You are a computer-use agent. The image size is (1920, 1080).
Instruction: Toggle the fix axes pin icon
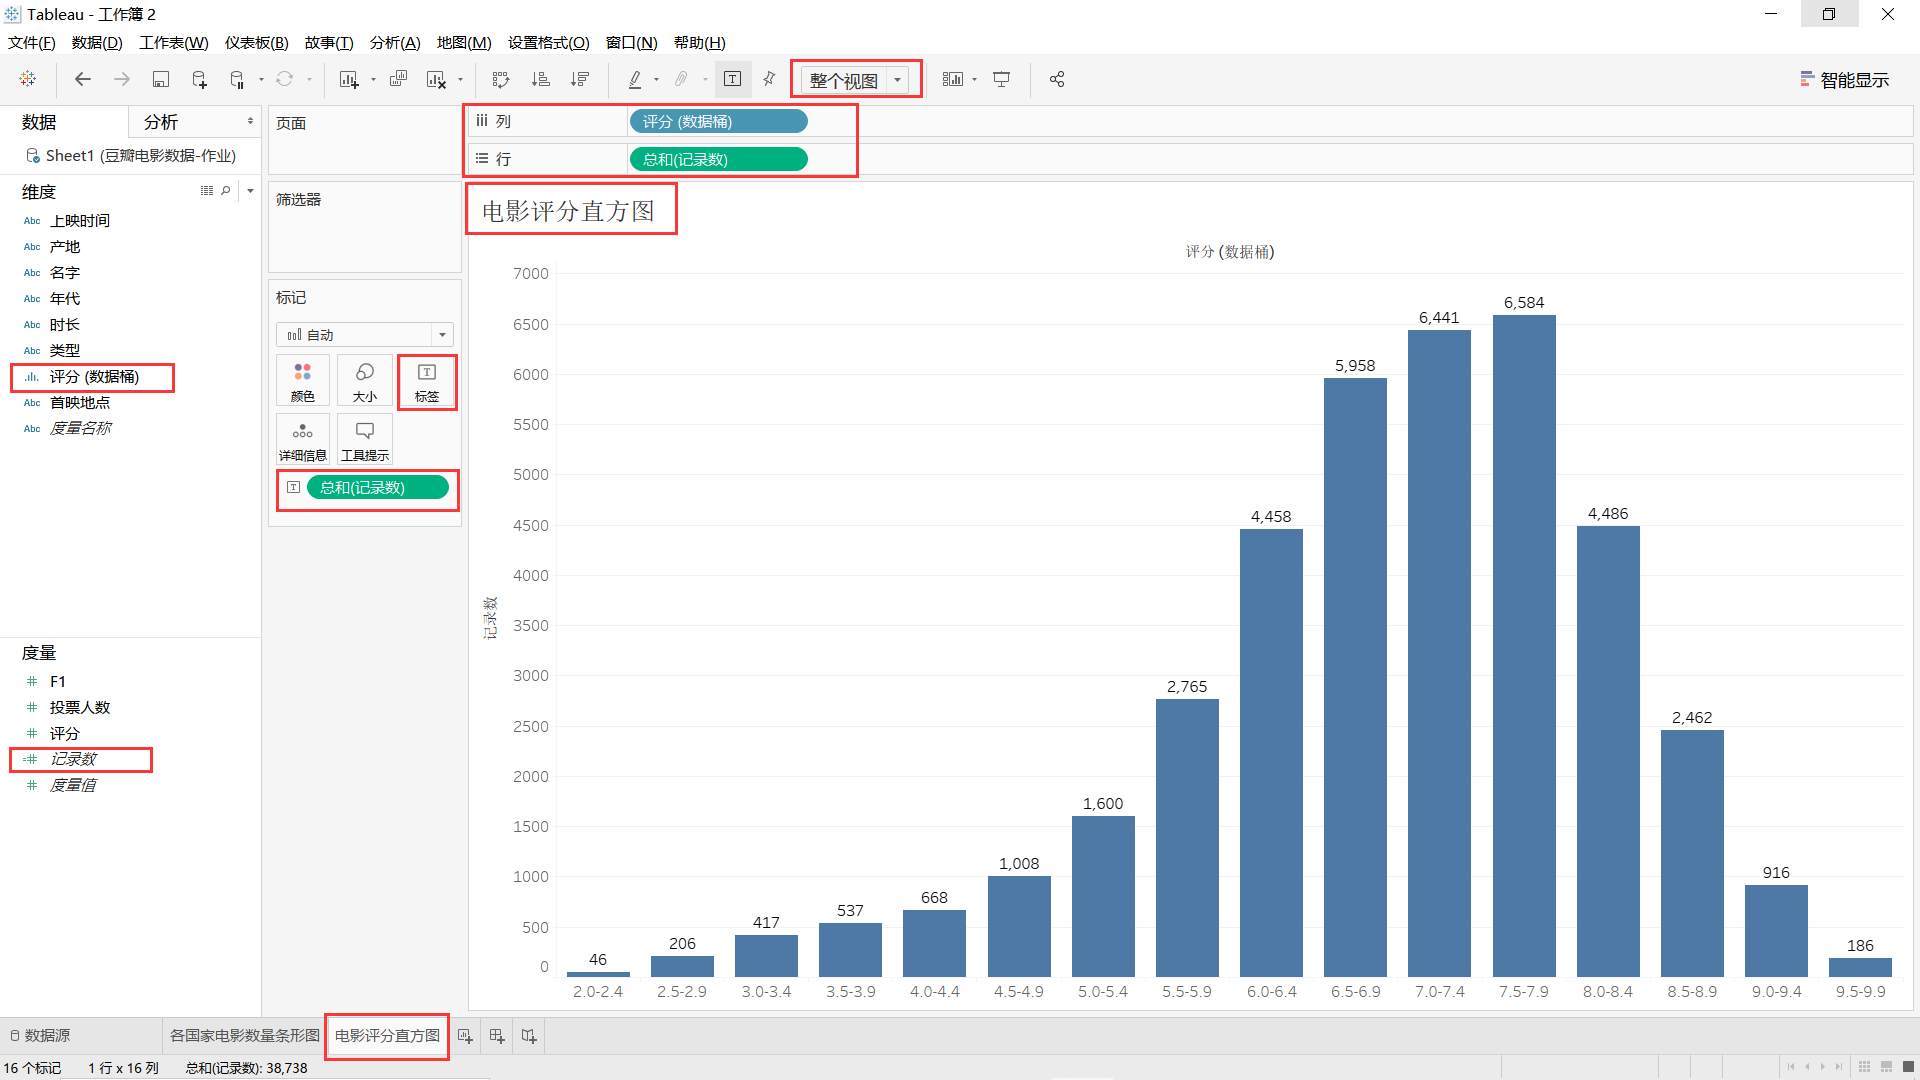click(769, 79)
